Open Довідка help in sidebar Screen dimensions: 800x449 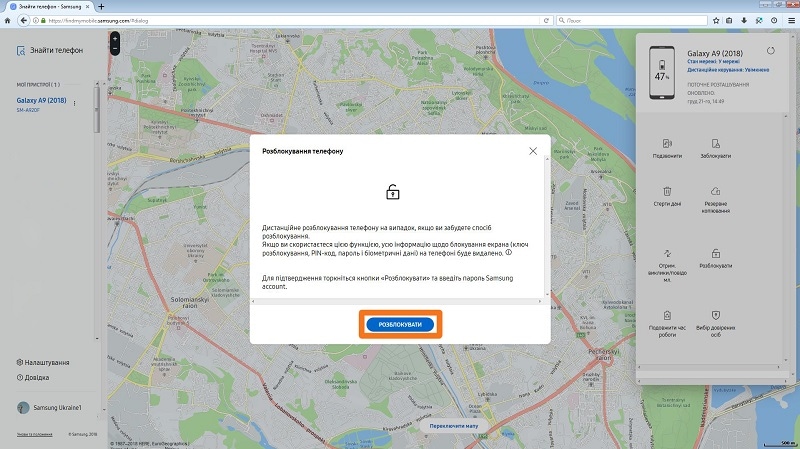coord(33,378)
